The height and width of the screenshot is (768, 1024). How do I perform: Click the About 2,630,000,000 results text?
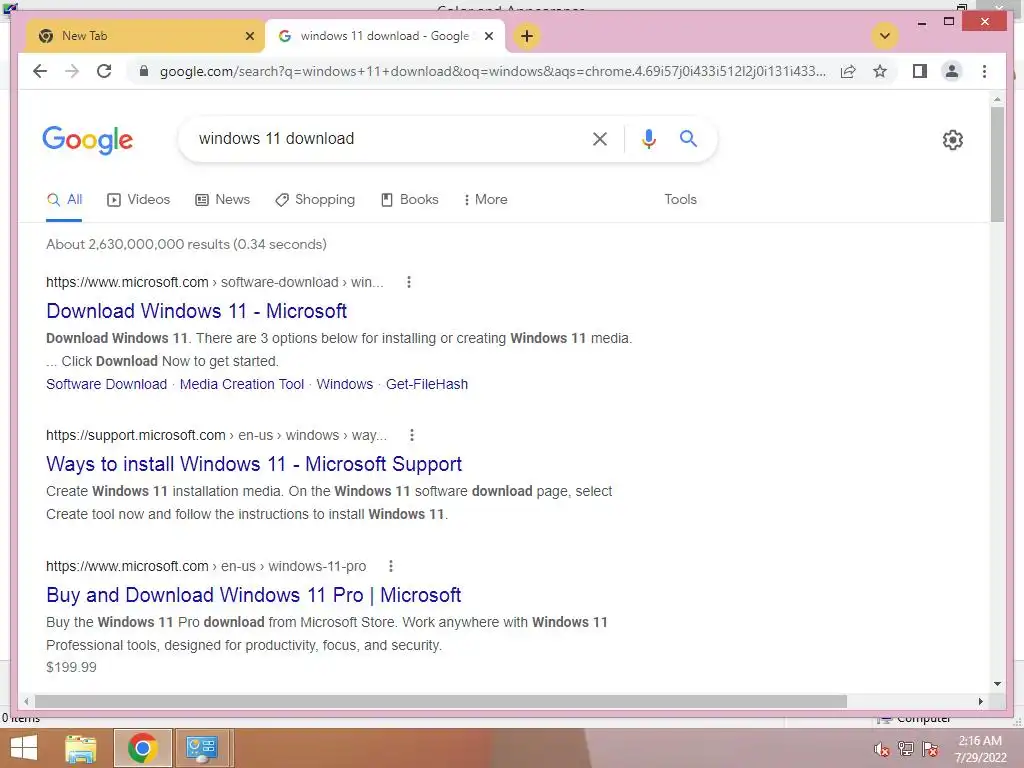(x=186, y=244)
